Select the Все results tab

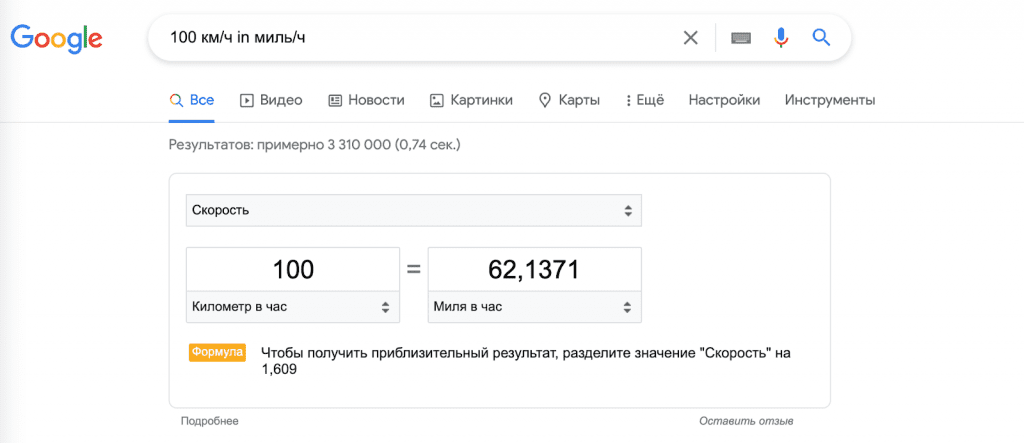coord(192,100)
